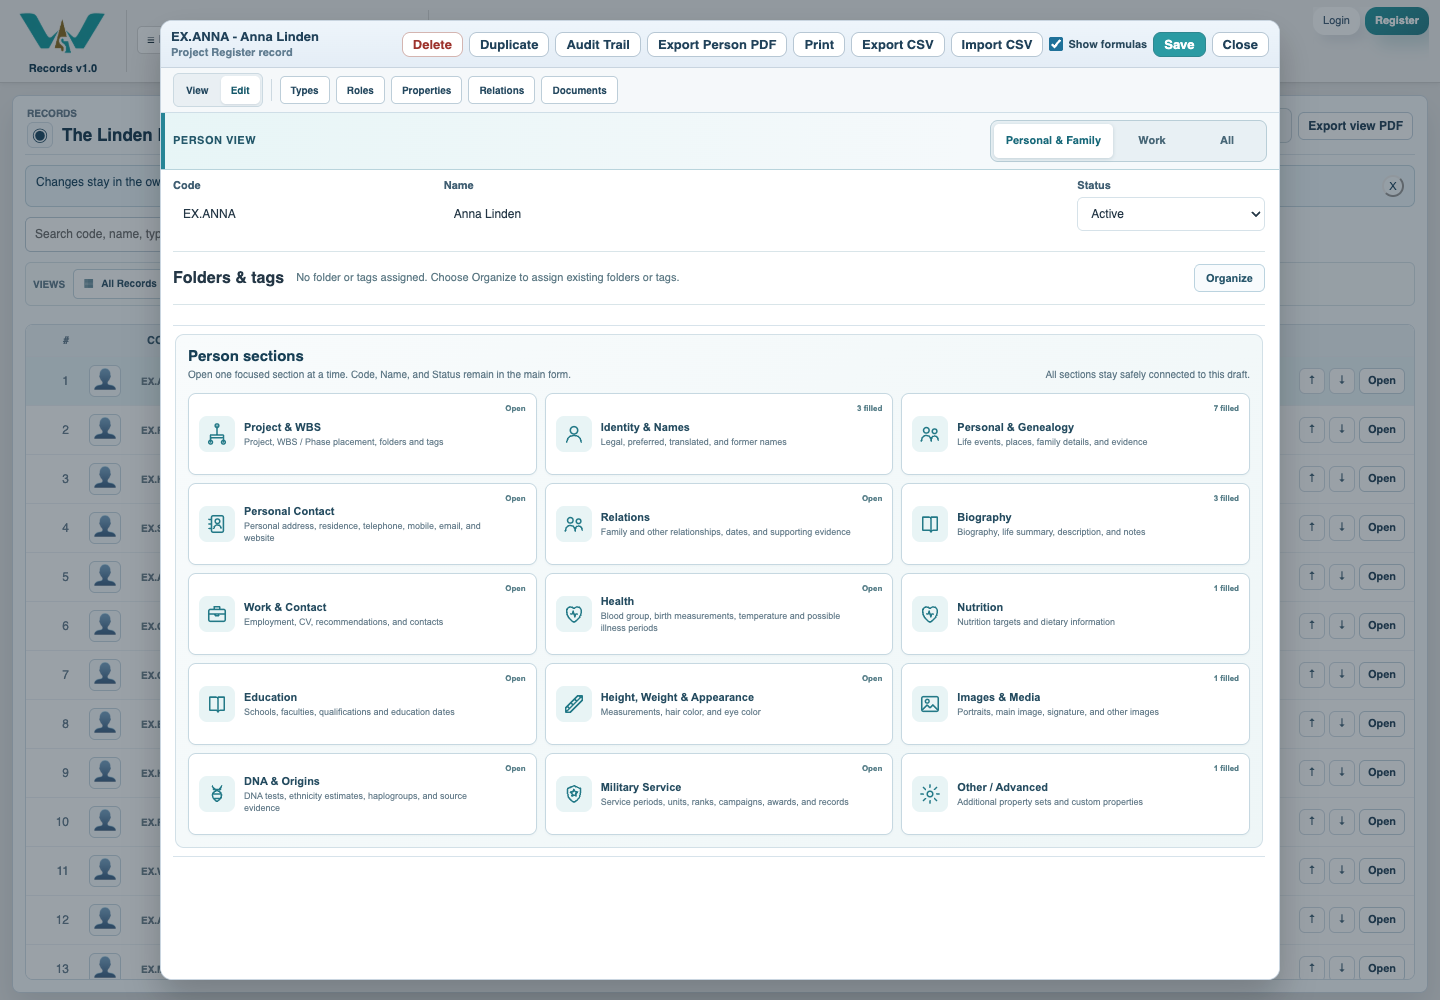Click Export Person PDF
Viewport: 1440px width, 1000px height.
717,44
